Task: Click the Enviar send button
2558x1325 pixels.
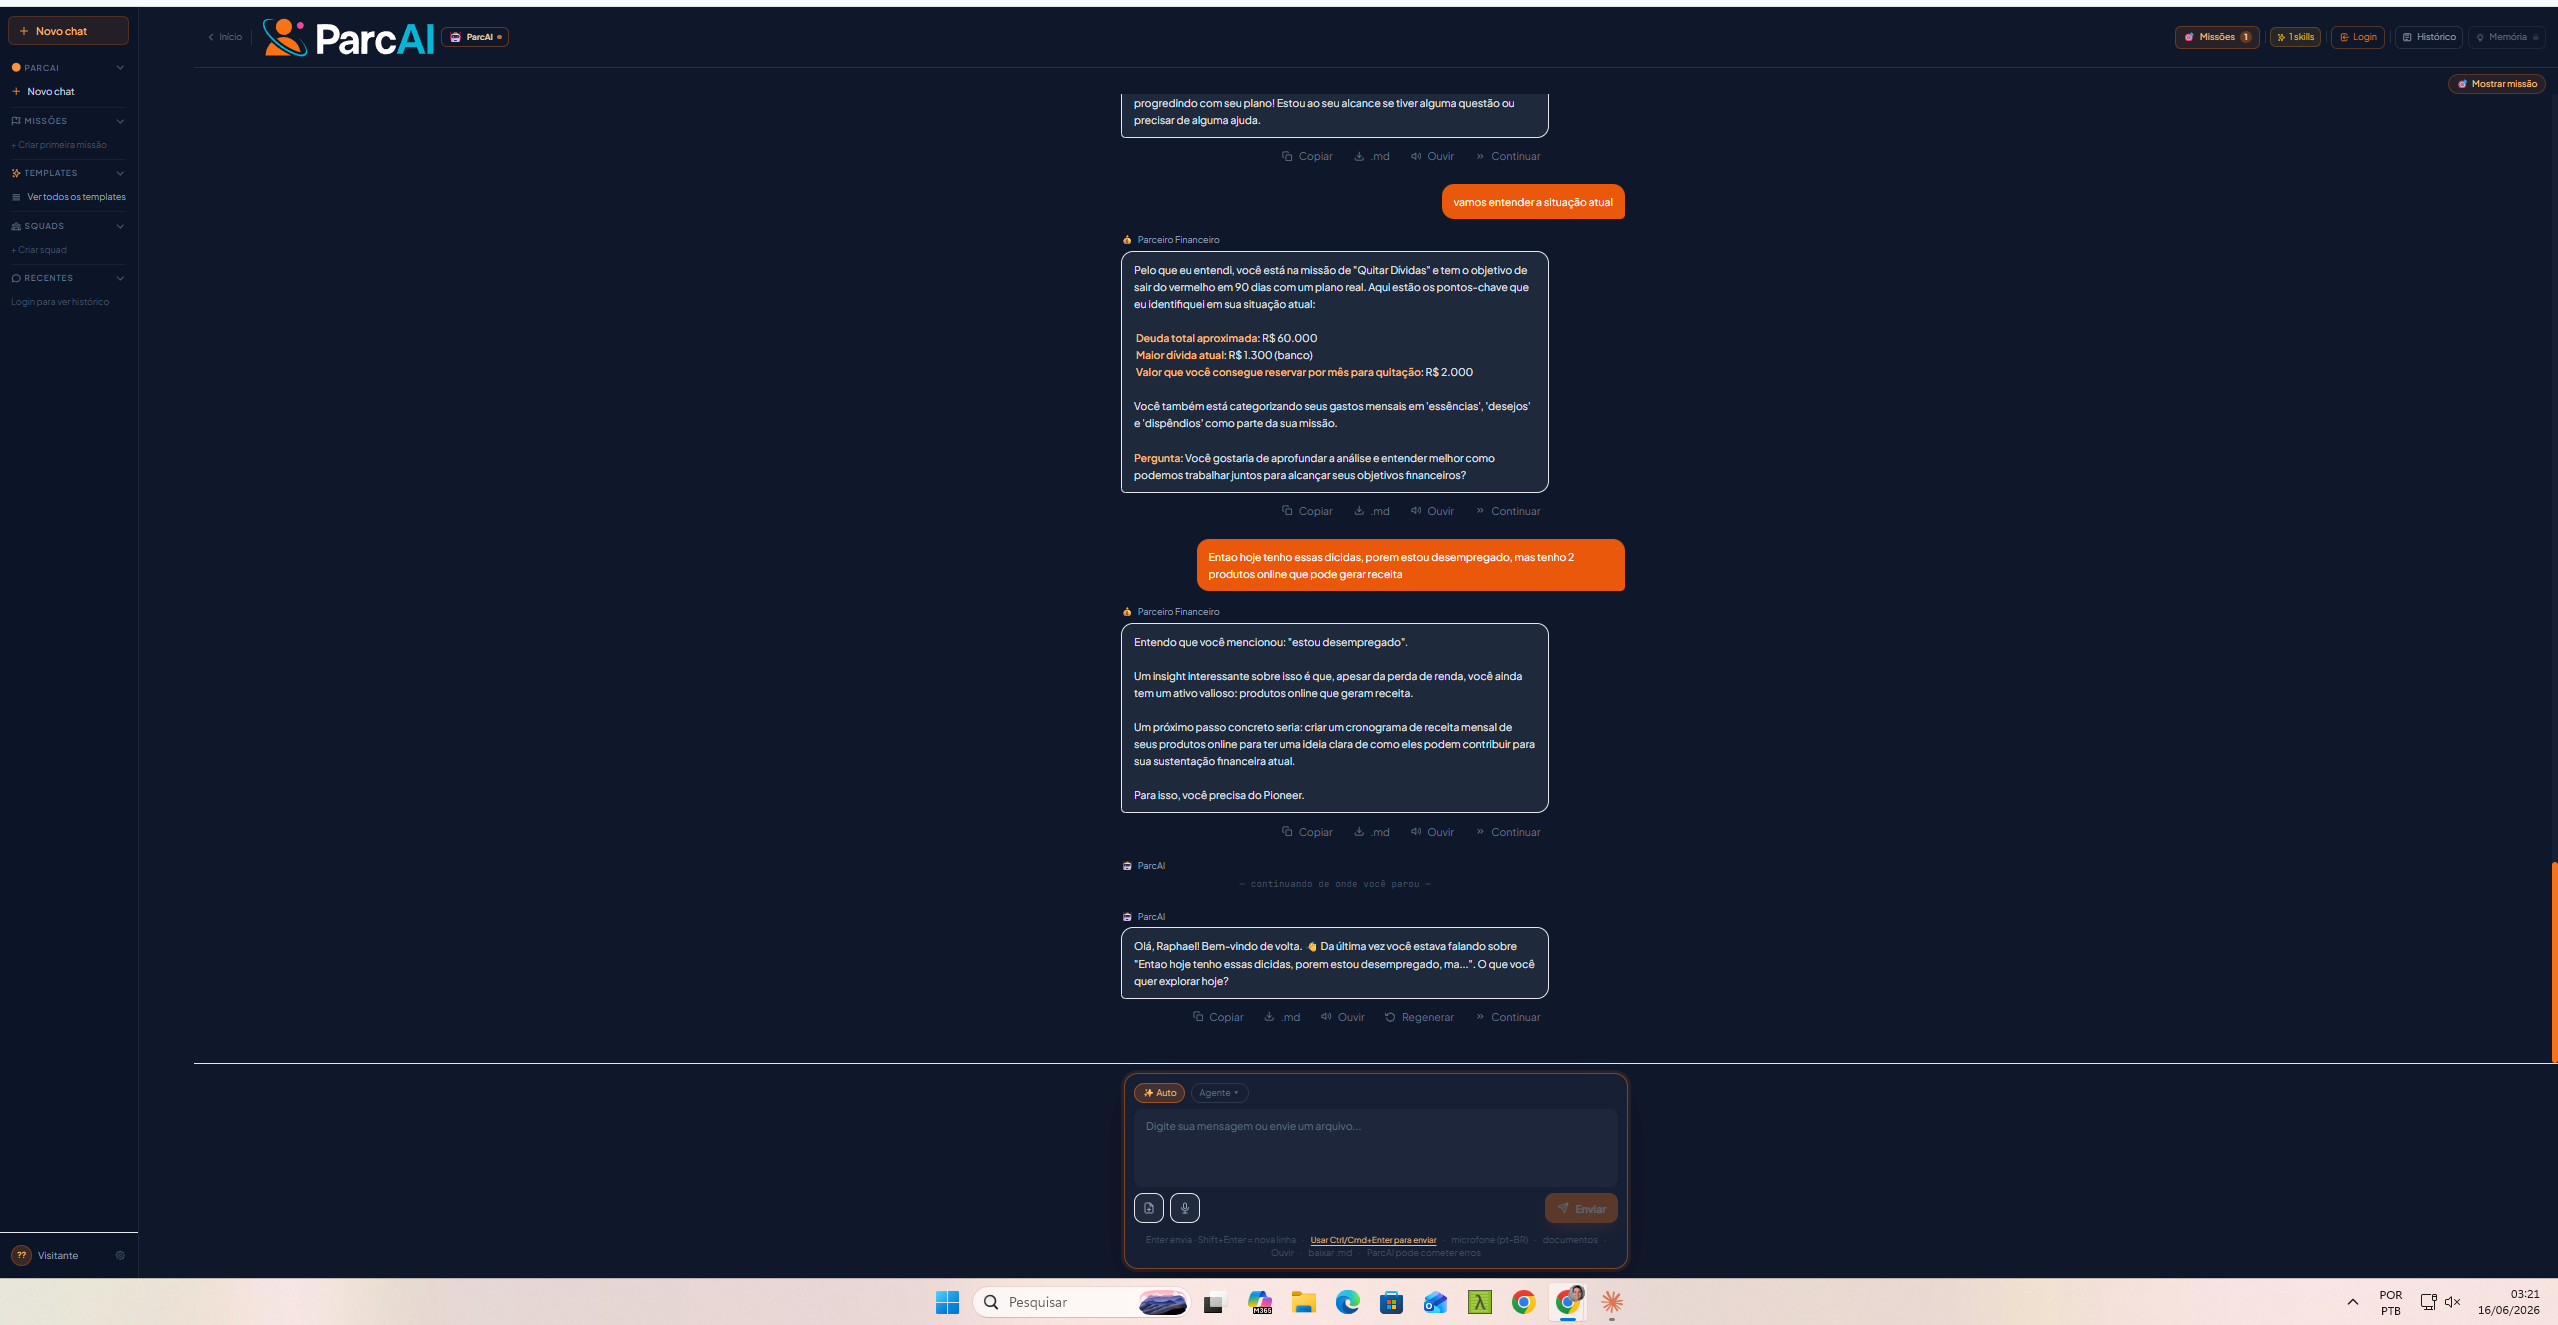Action: point(1581,1208)
